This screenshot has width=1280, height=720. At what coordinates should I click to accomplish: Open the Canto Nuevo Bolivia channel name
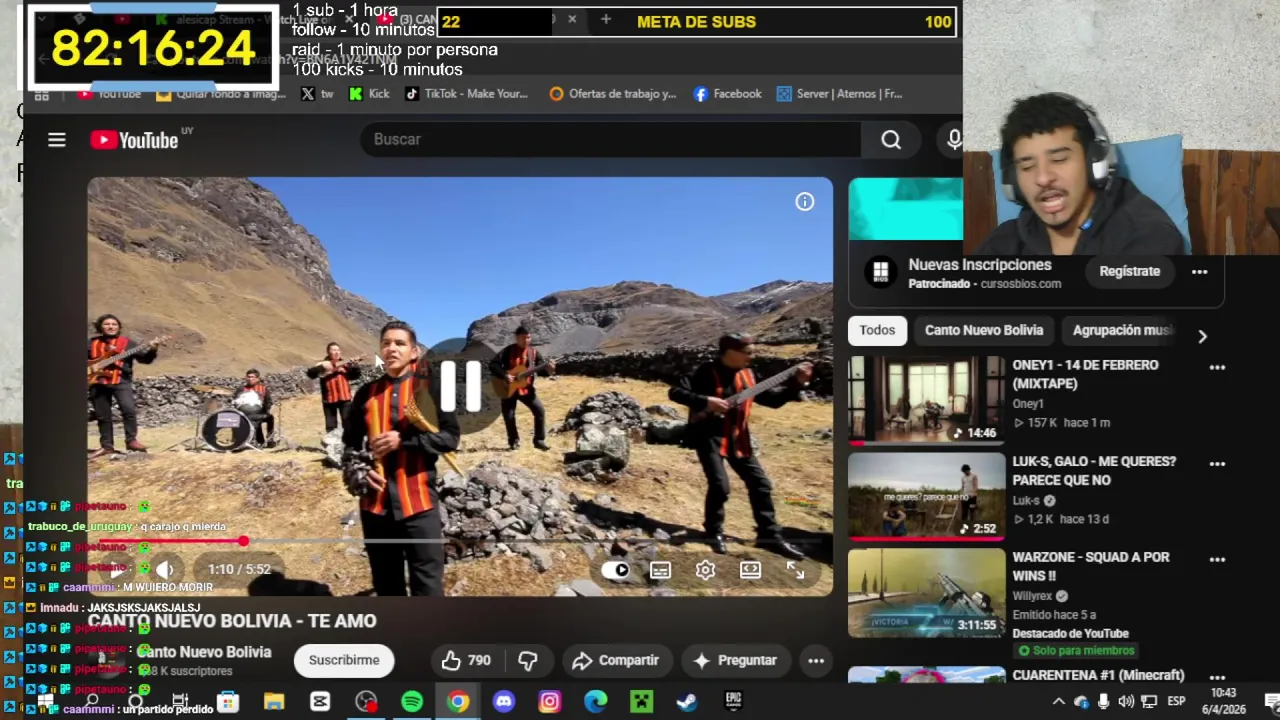(204, 652)
